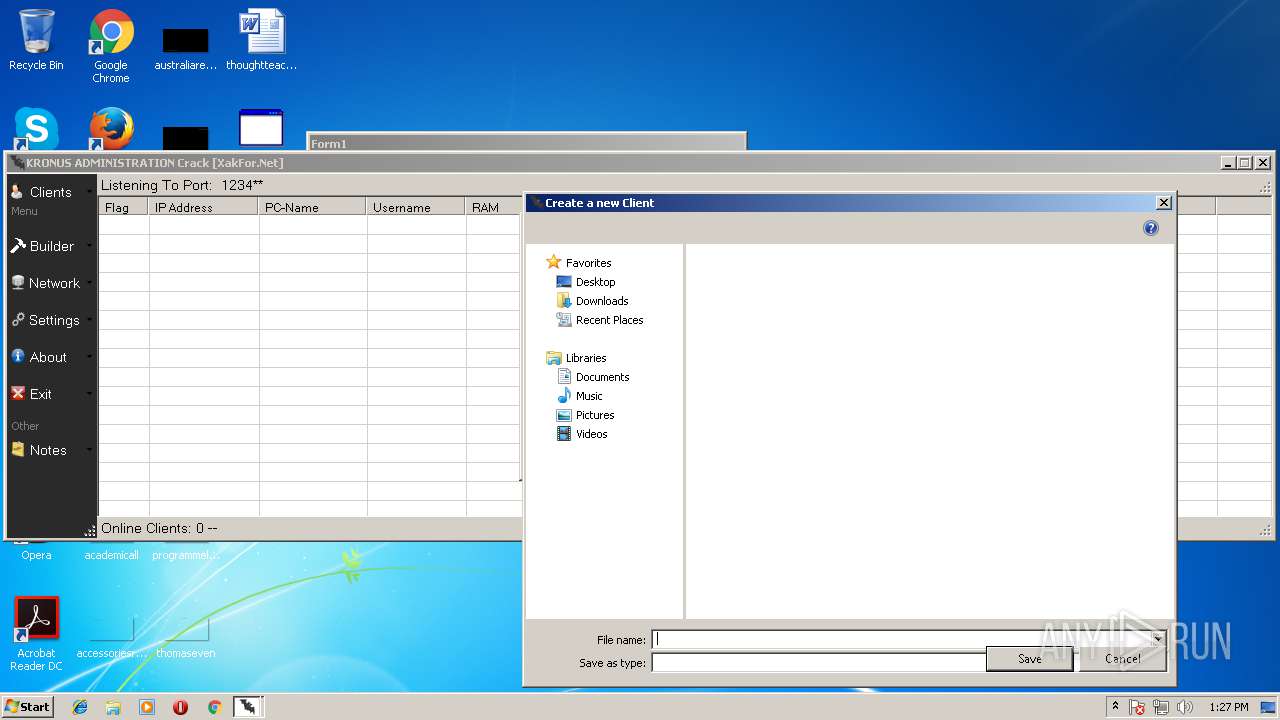Open the Firefox desktop icon
Screen dimensions: 1280x720
[111, 129]
